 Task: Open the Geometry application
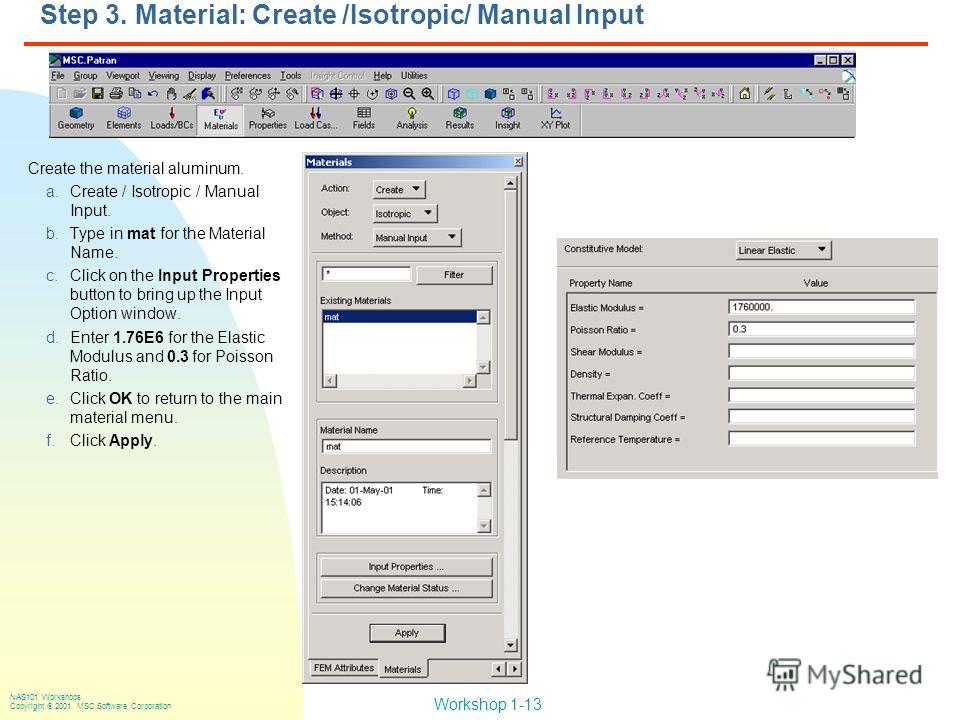(76, 119)
